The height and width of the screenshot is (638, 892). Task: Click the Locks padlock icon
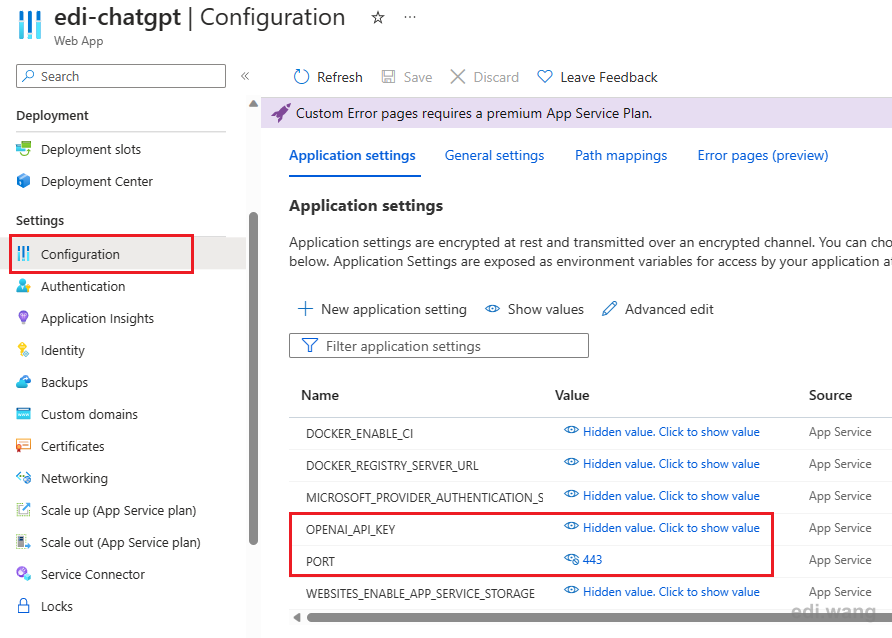click(23, 606)
